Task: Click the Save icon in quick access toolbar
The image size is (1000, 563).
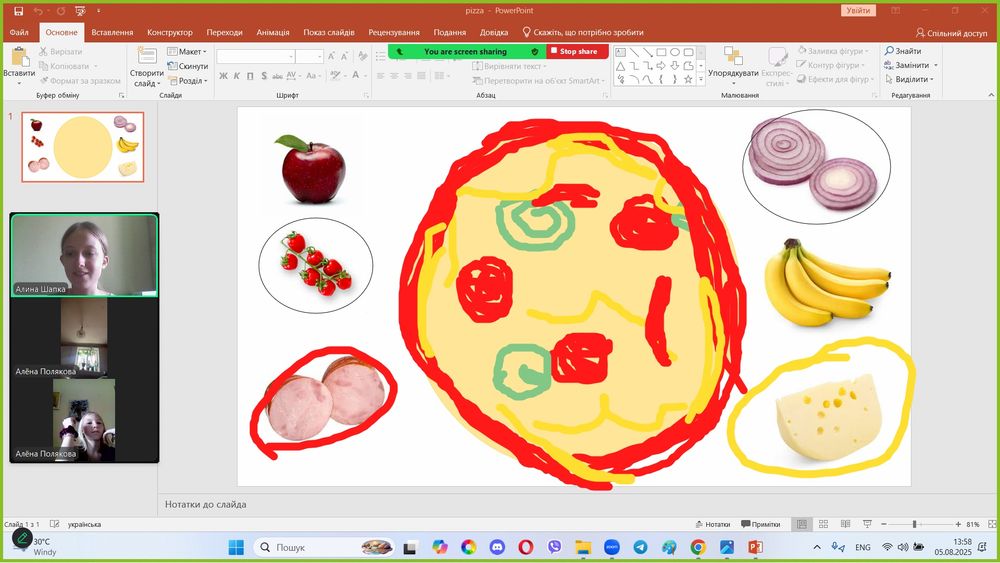Action: (x=18, y=11)
